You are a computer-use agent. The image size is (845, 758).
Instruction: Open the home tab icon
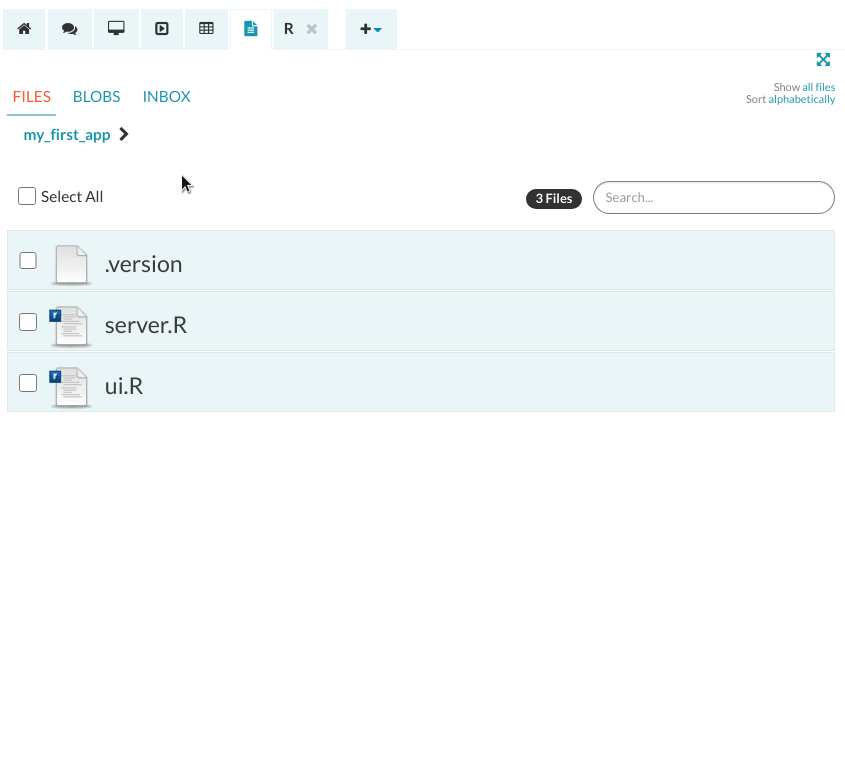coord(24,29)
